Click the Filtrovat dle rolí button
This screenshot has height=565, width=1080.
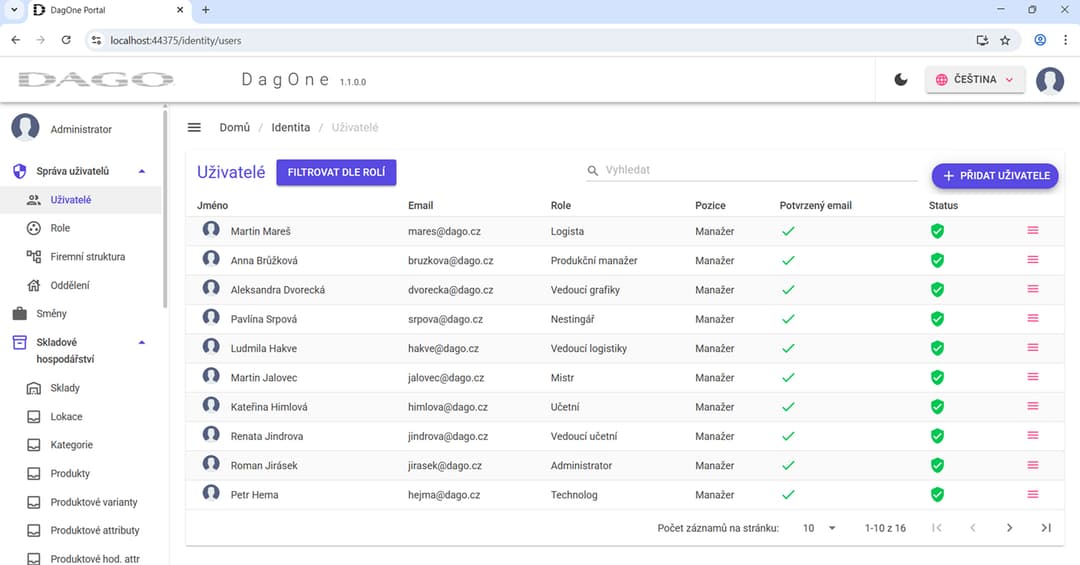coord(336,172)
